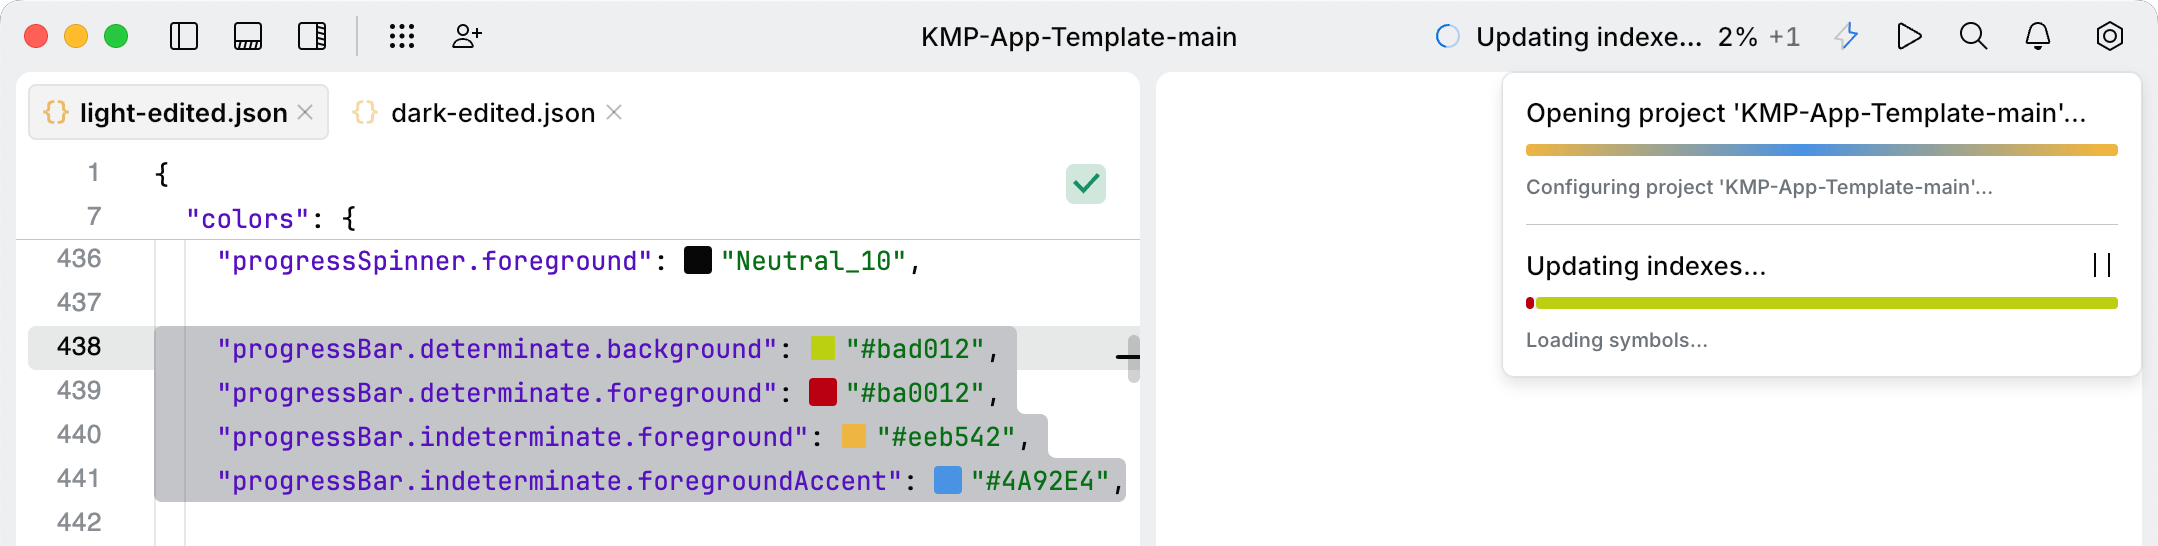Open notifications bell icon
2158x546 pixels.
[2037, 37]
